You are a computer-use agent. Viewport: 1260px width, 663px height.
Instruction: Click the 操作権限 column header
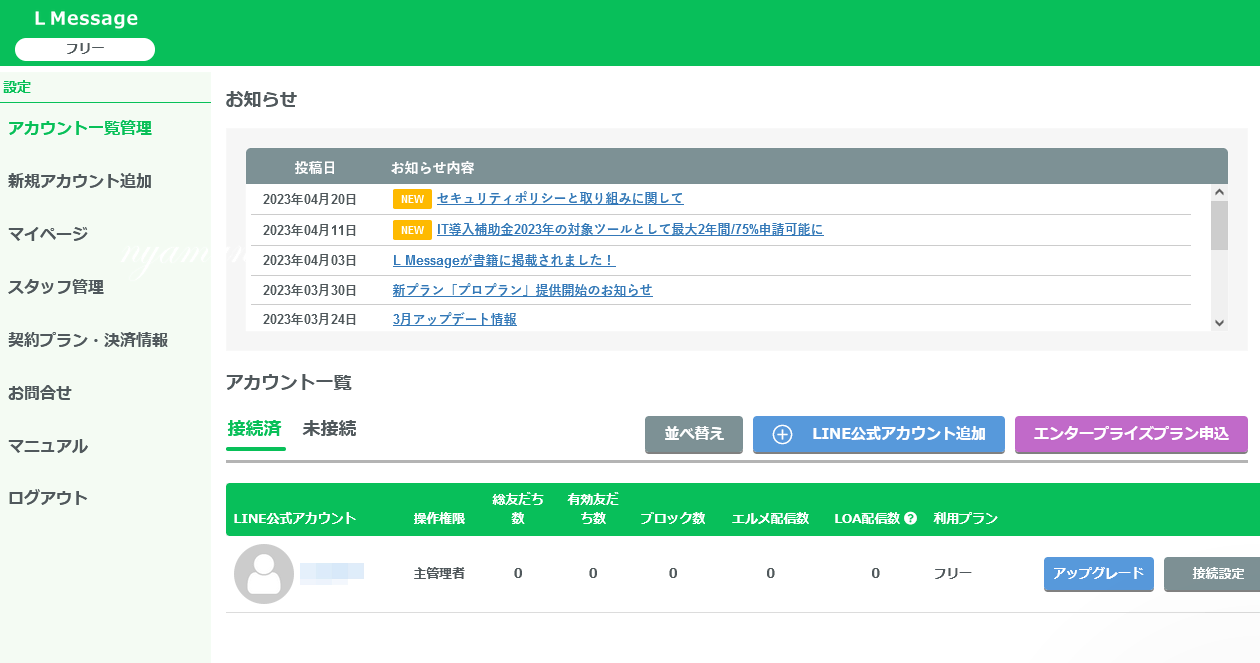(x=439, y=519)
